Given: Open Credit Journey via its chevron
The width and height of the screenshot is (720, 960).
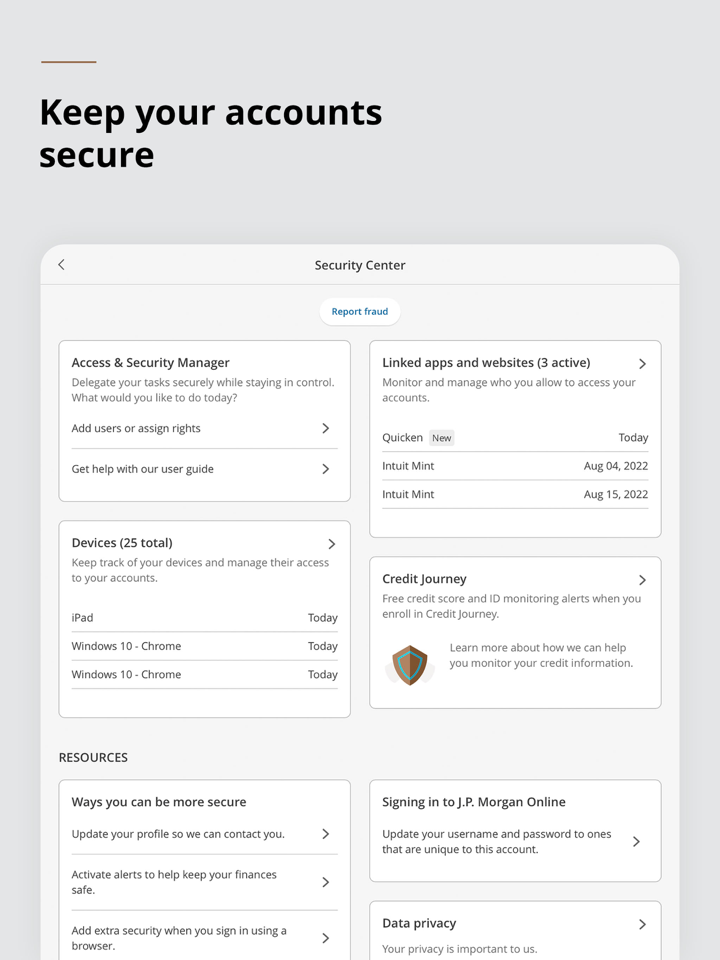Looking at the screenshot, I should tap(642, 580).
